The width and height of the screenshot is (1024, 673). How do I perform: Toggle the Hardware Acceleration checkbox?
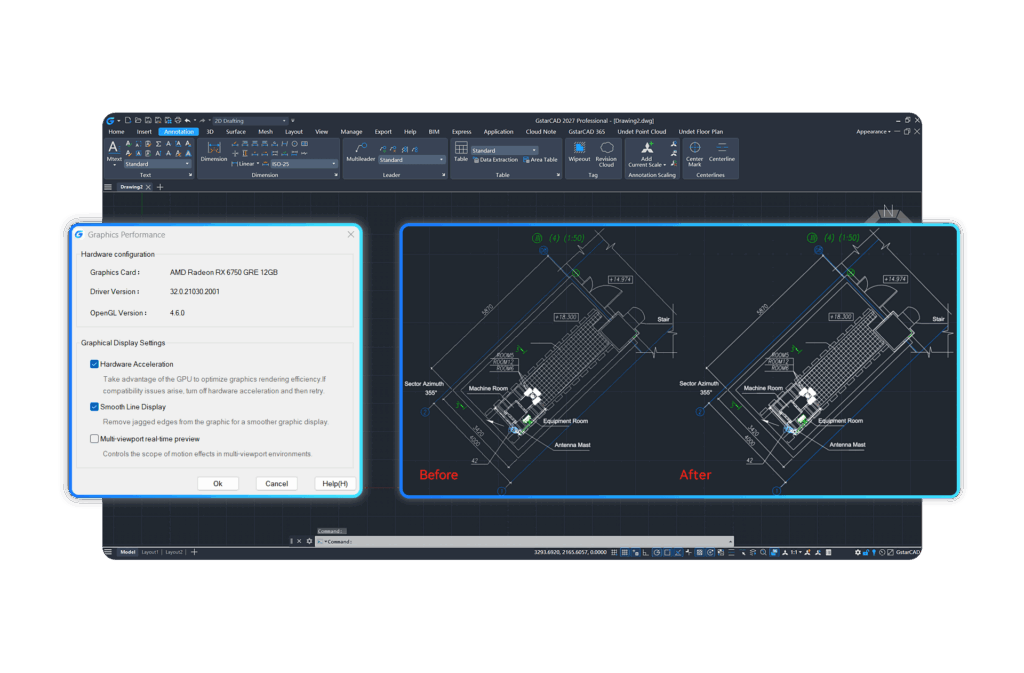click(x=94, y=364)
